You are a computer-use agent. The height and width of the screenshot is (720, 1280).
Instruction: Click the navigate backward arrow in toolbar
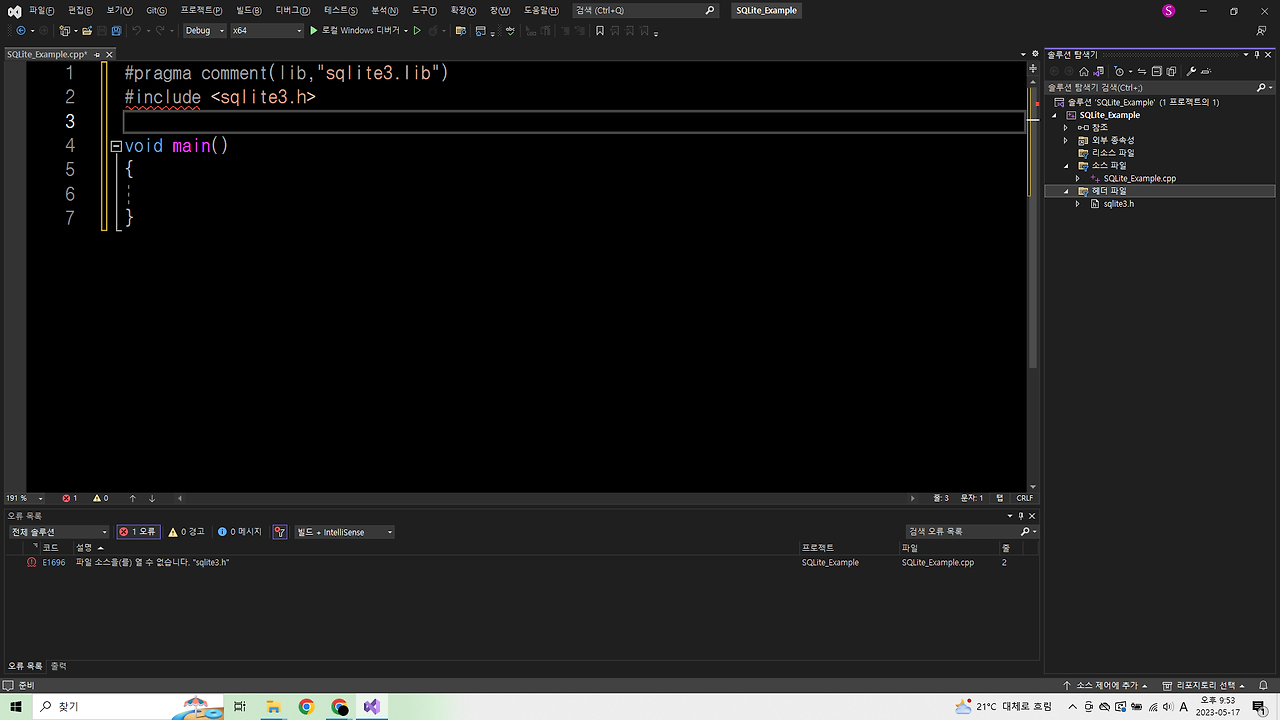pos(21,31)
